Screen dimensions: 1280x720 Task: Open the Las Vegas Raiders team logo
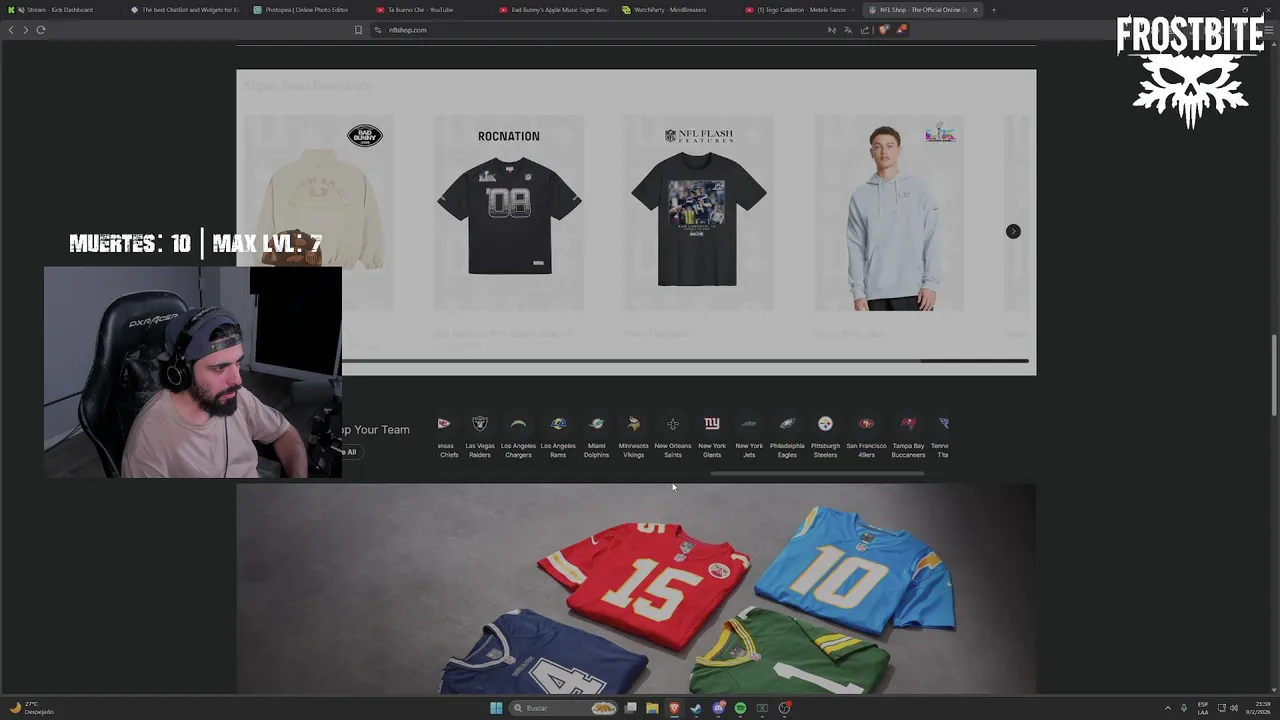tap(480, 424)
